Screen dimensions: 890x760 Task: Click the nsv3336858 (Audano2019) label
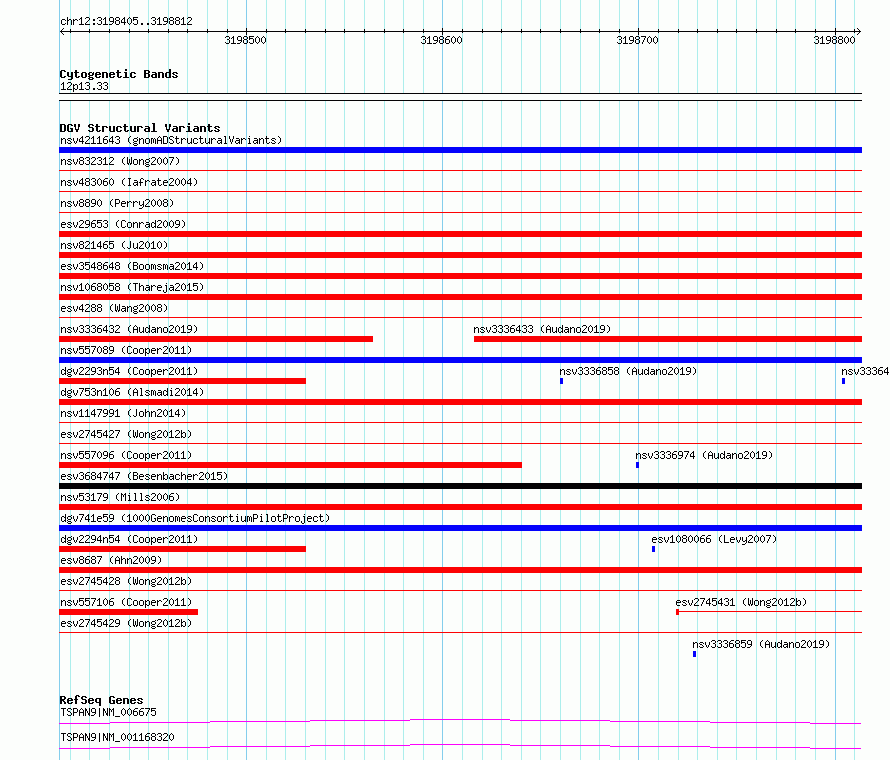point(628,371)
